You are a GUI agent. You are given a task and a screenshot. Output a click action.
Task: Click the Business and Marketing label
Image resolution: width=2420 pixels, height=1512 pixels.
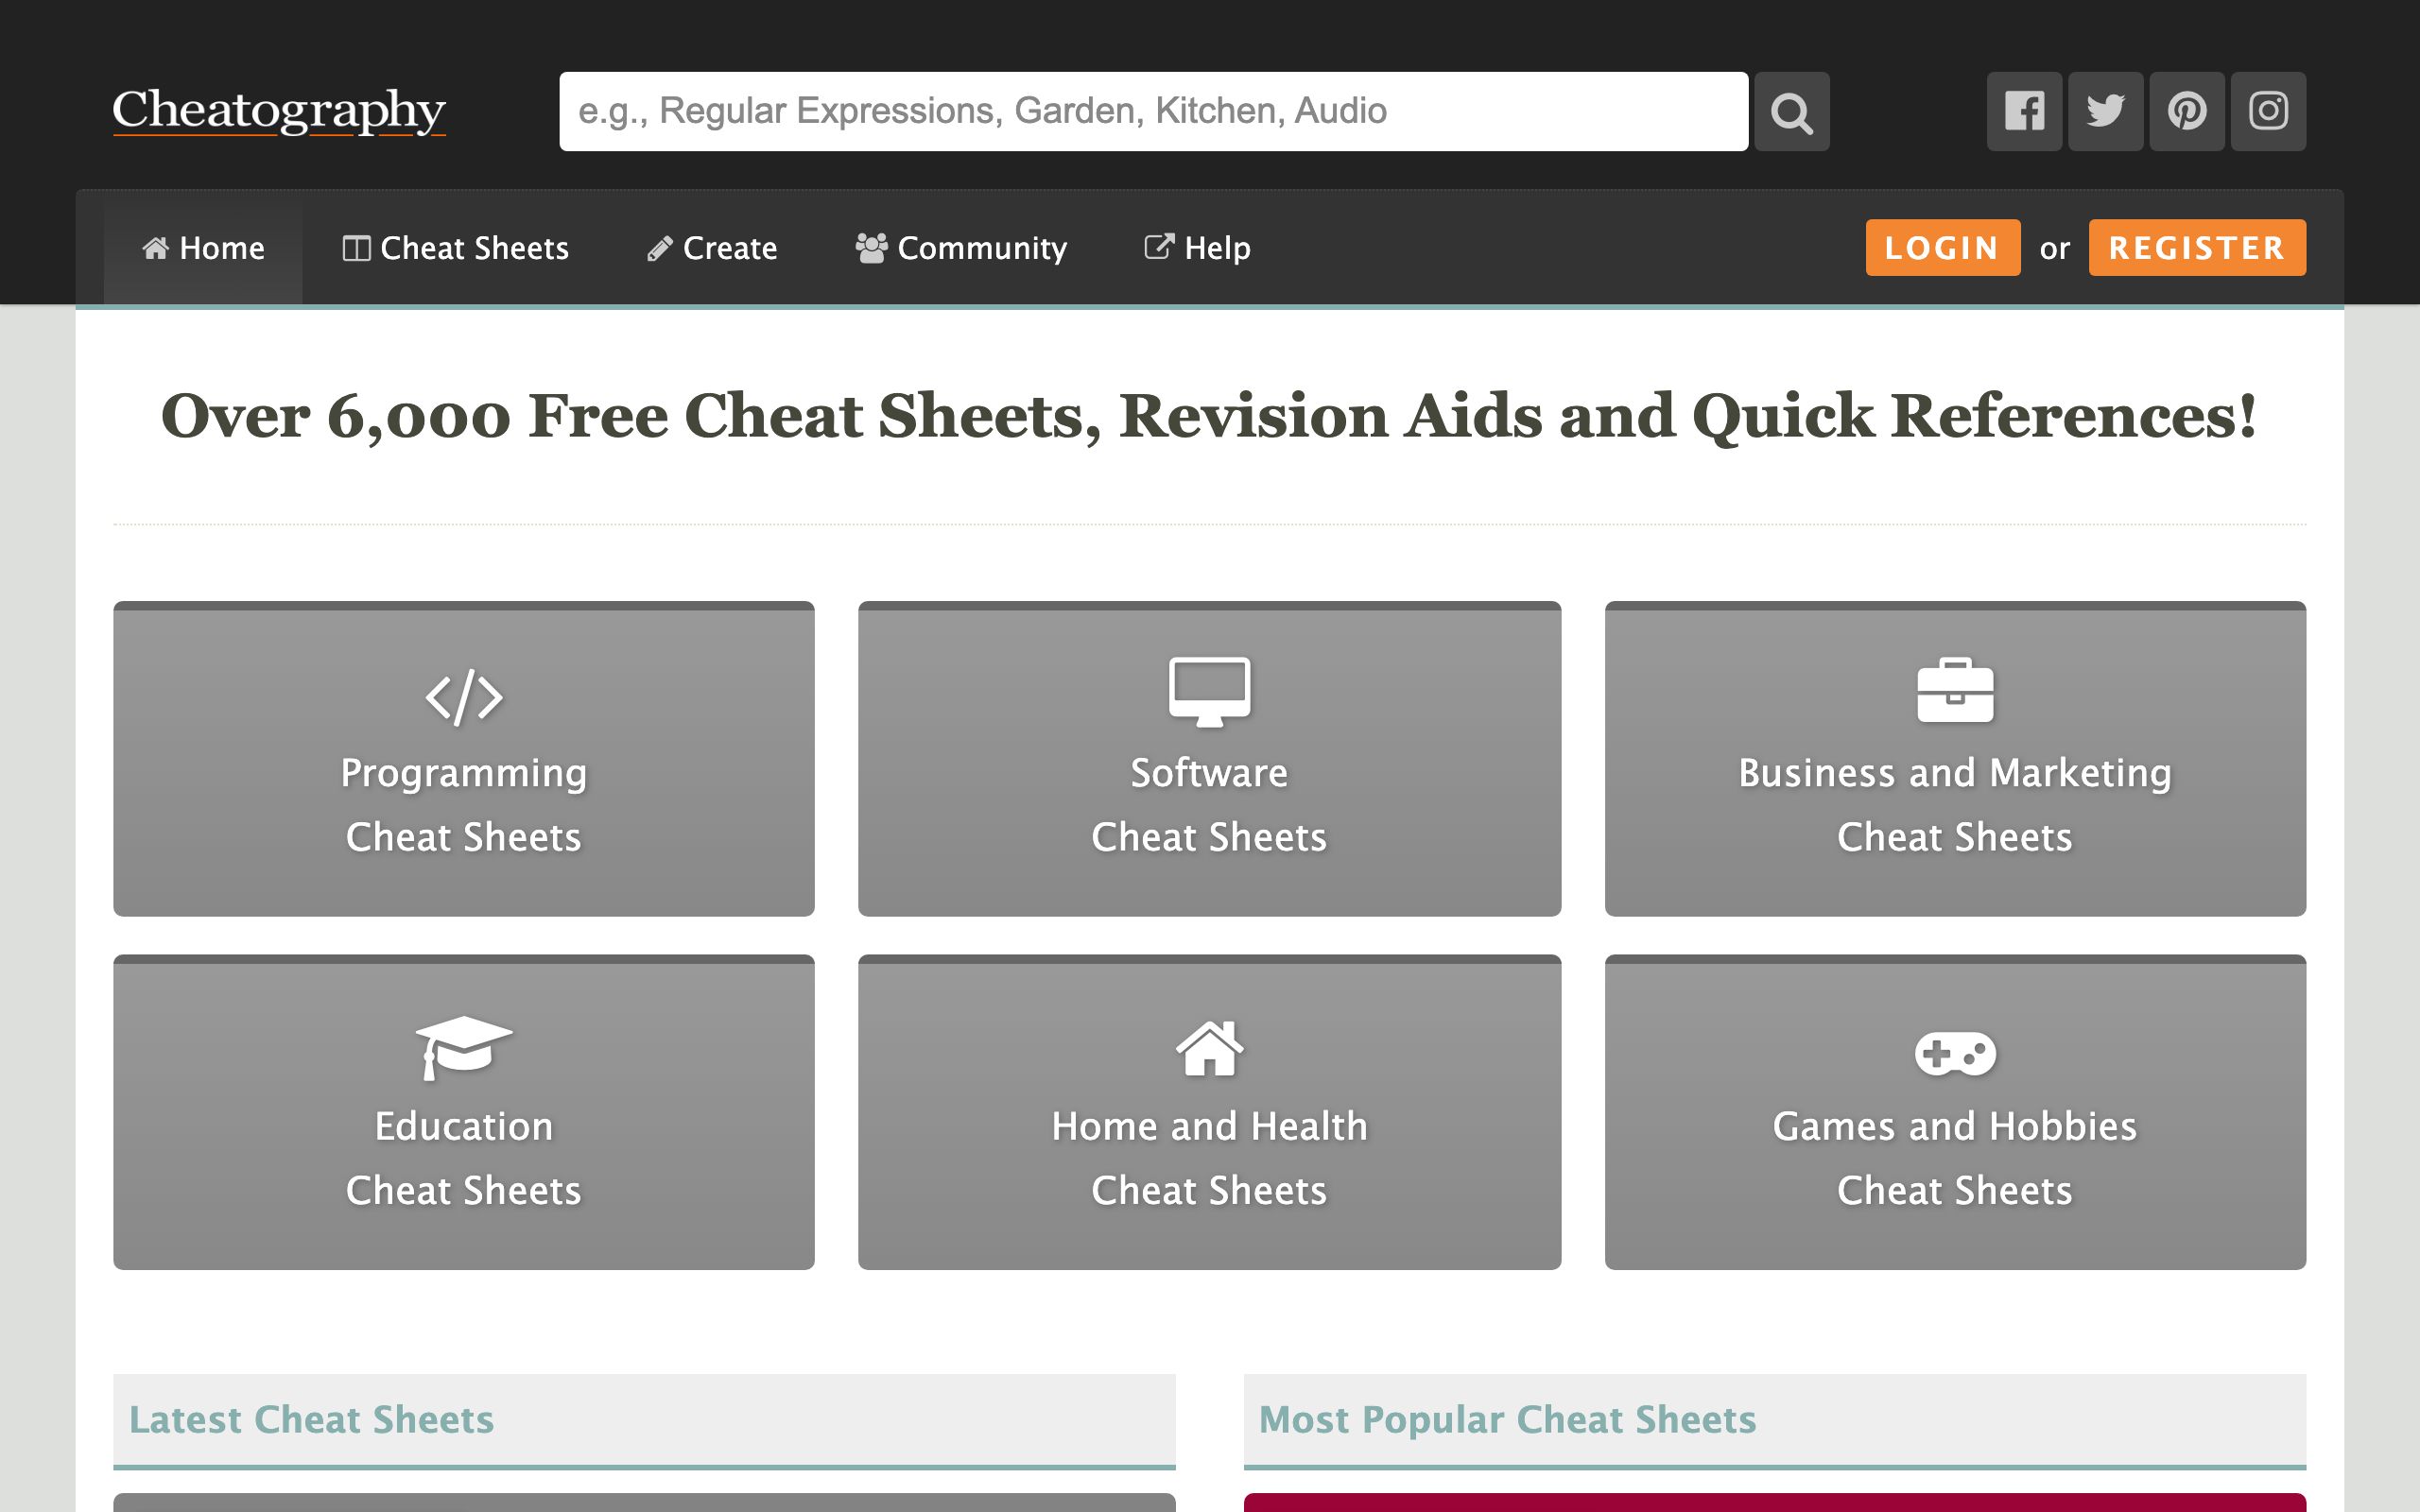[1955, 773]
